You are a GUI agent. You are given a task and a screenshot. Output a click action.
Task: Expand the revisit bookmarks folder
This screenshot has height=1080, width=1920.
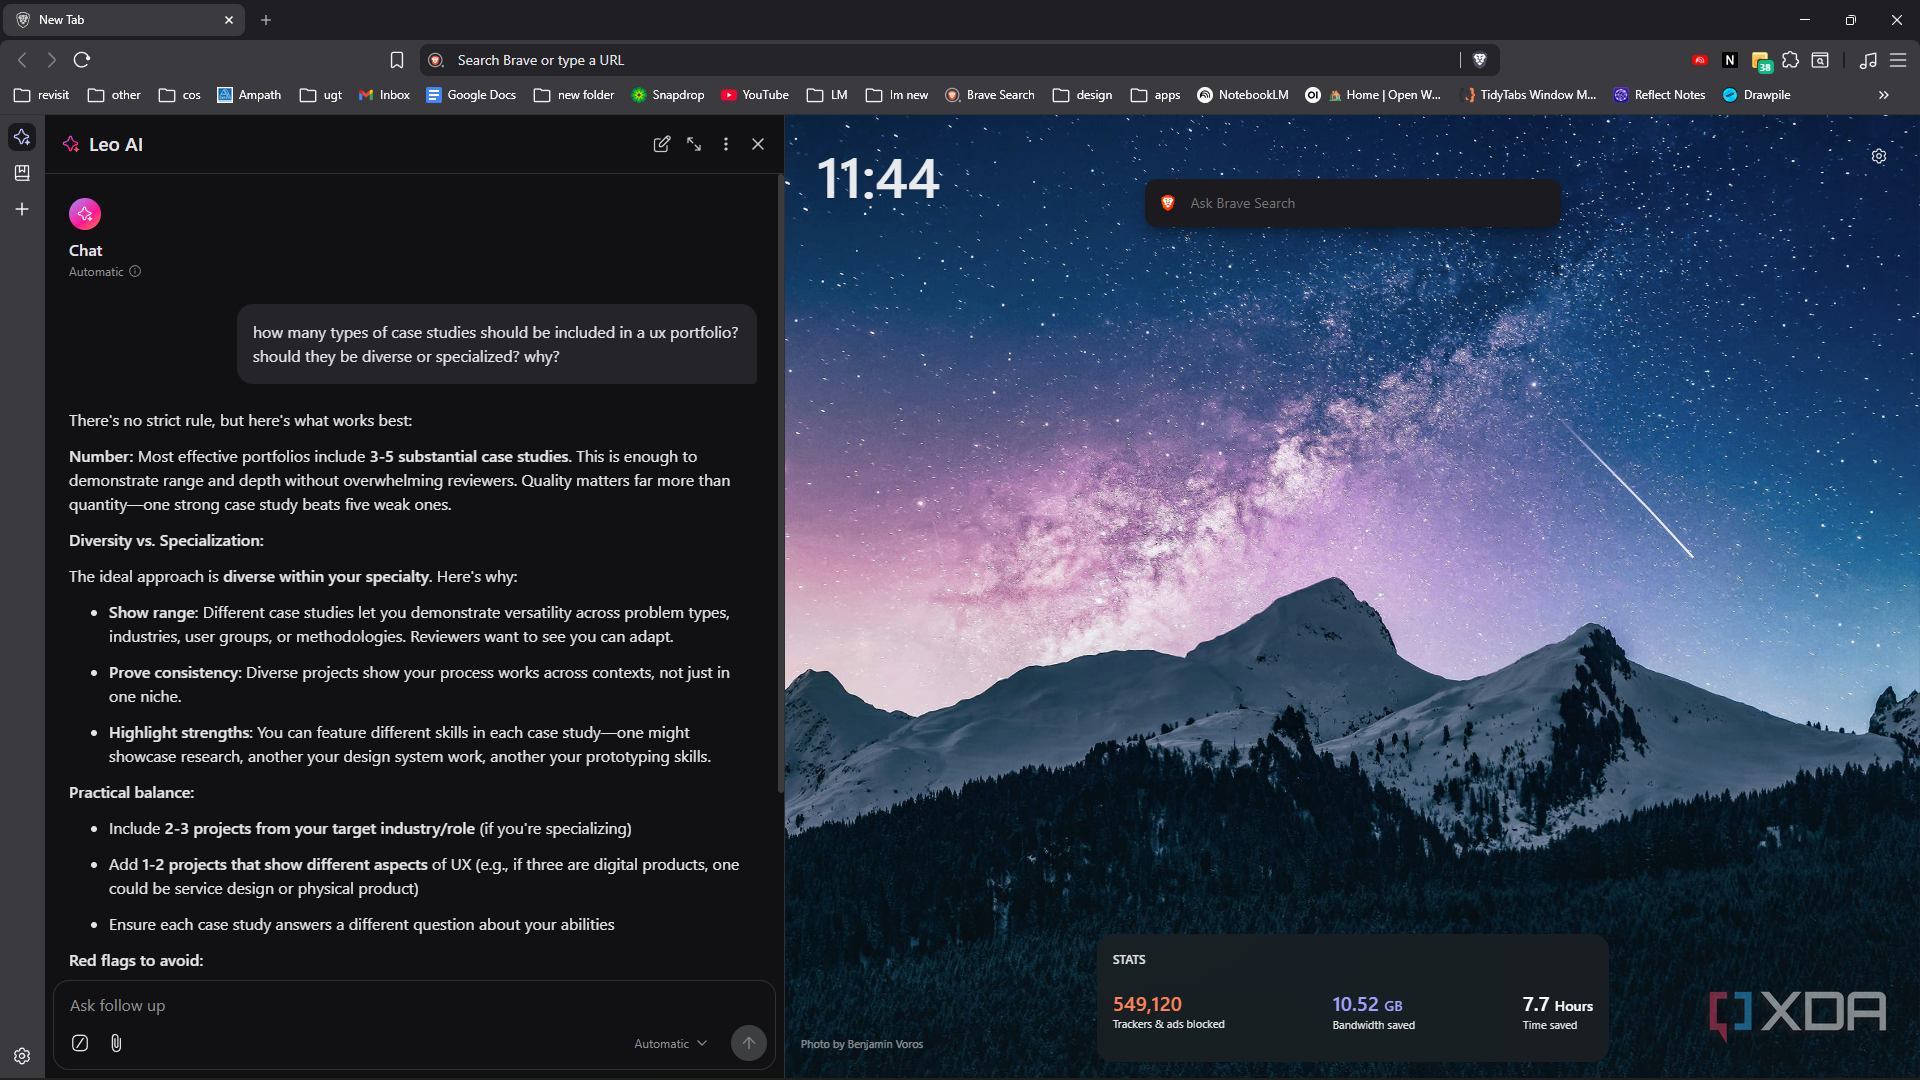tap(41, 95)
